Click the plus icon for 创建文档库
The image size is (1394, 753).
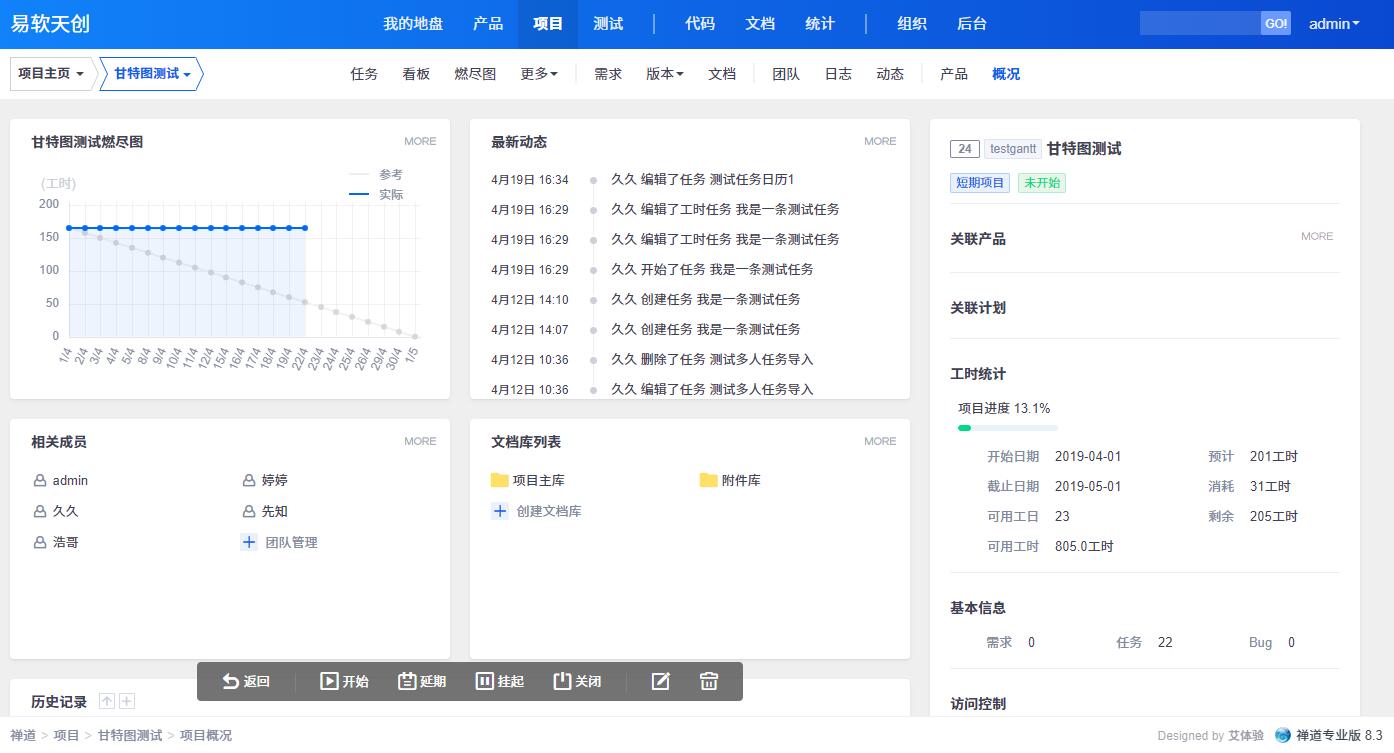pos(500,511)
